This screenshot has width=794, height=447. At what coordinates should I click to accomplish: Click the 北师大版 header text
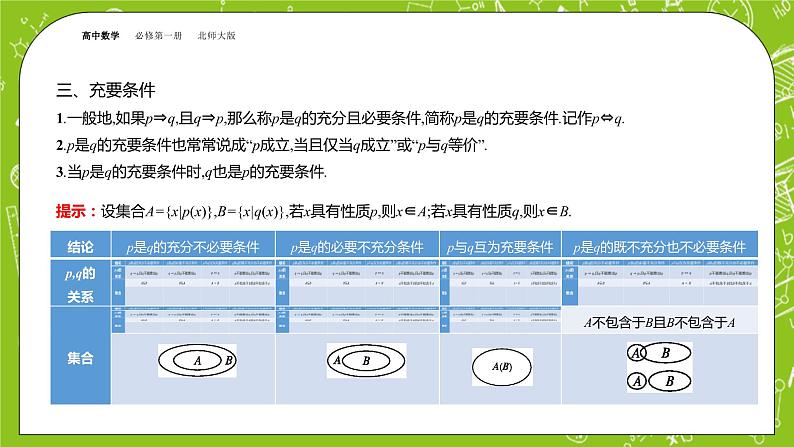coord(217,35)
